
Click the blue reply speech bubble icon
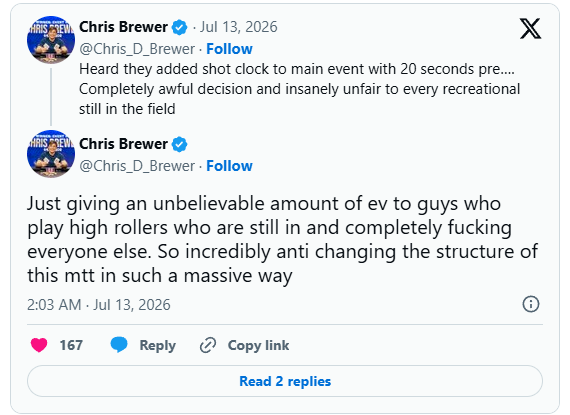119,345
